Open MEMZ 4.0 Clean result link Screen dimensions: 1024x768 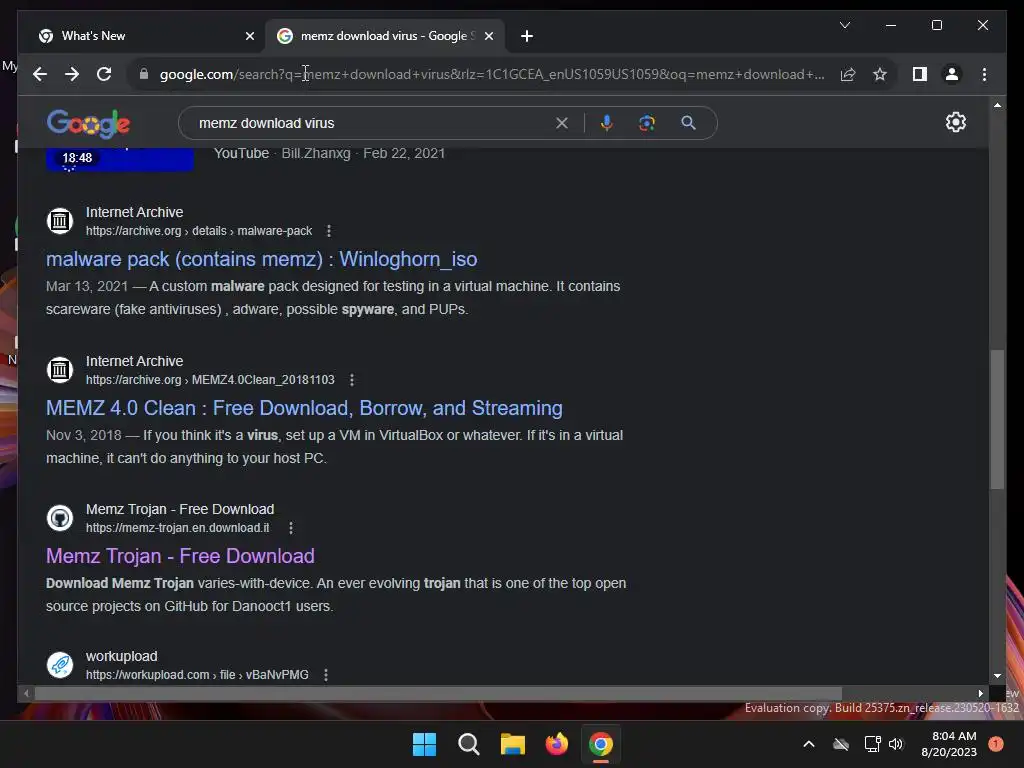304,408
